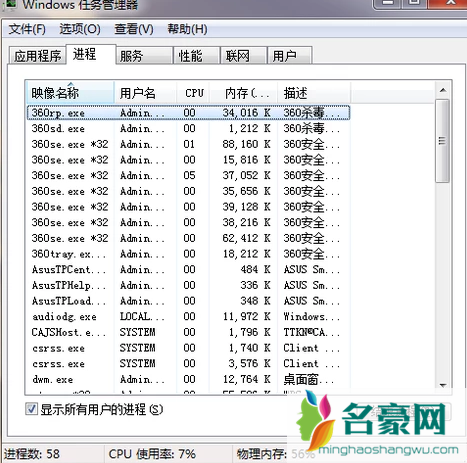
Task: Select the 360sd.exe process row
Action: click(x=188, y=128)
